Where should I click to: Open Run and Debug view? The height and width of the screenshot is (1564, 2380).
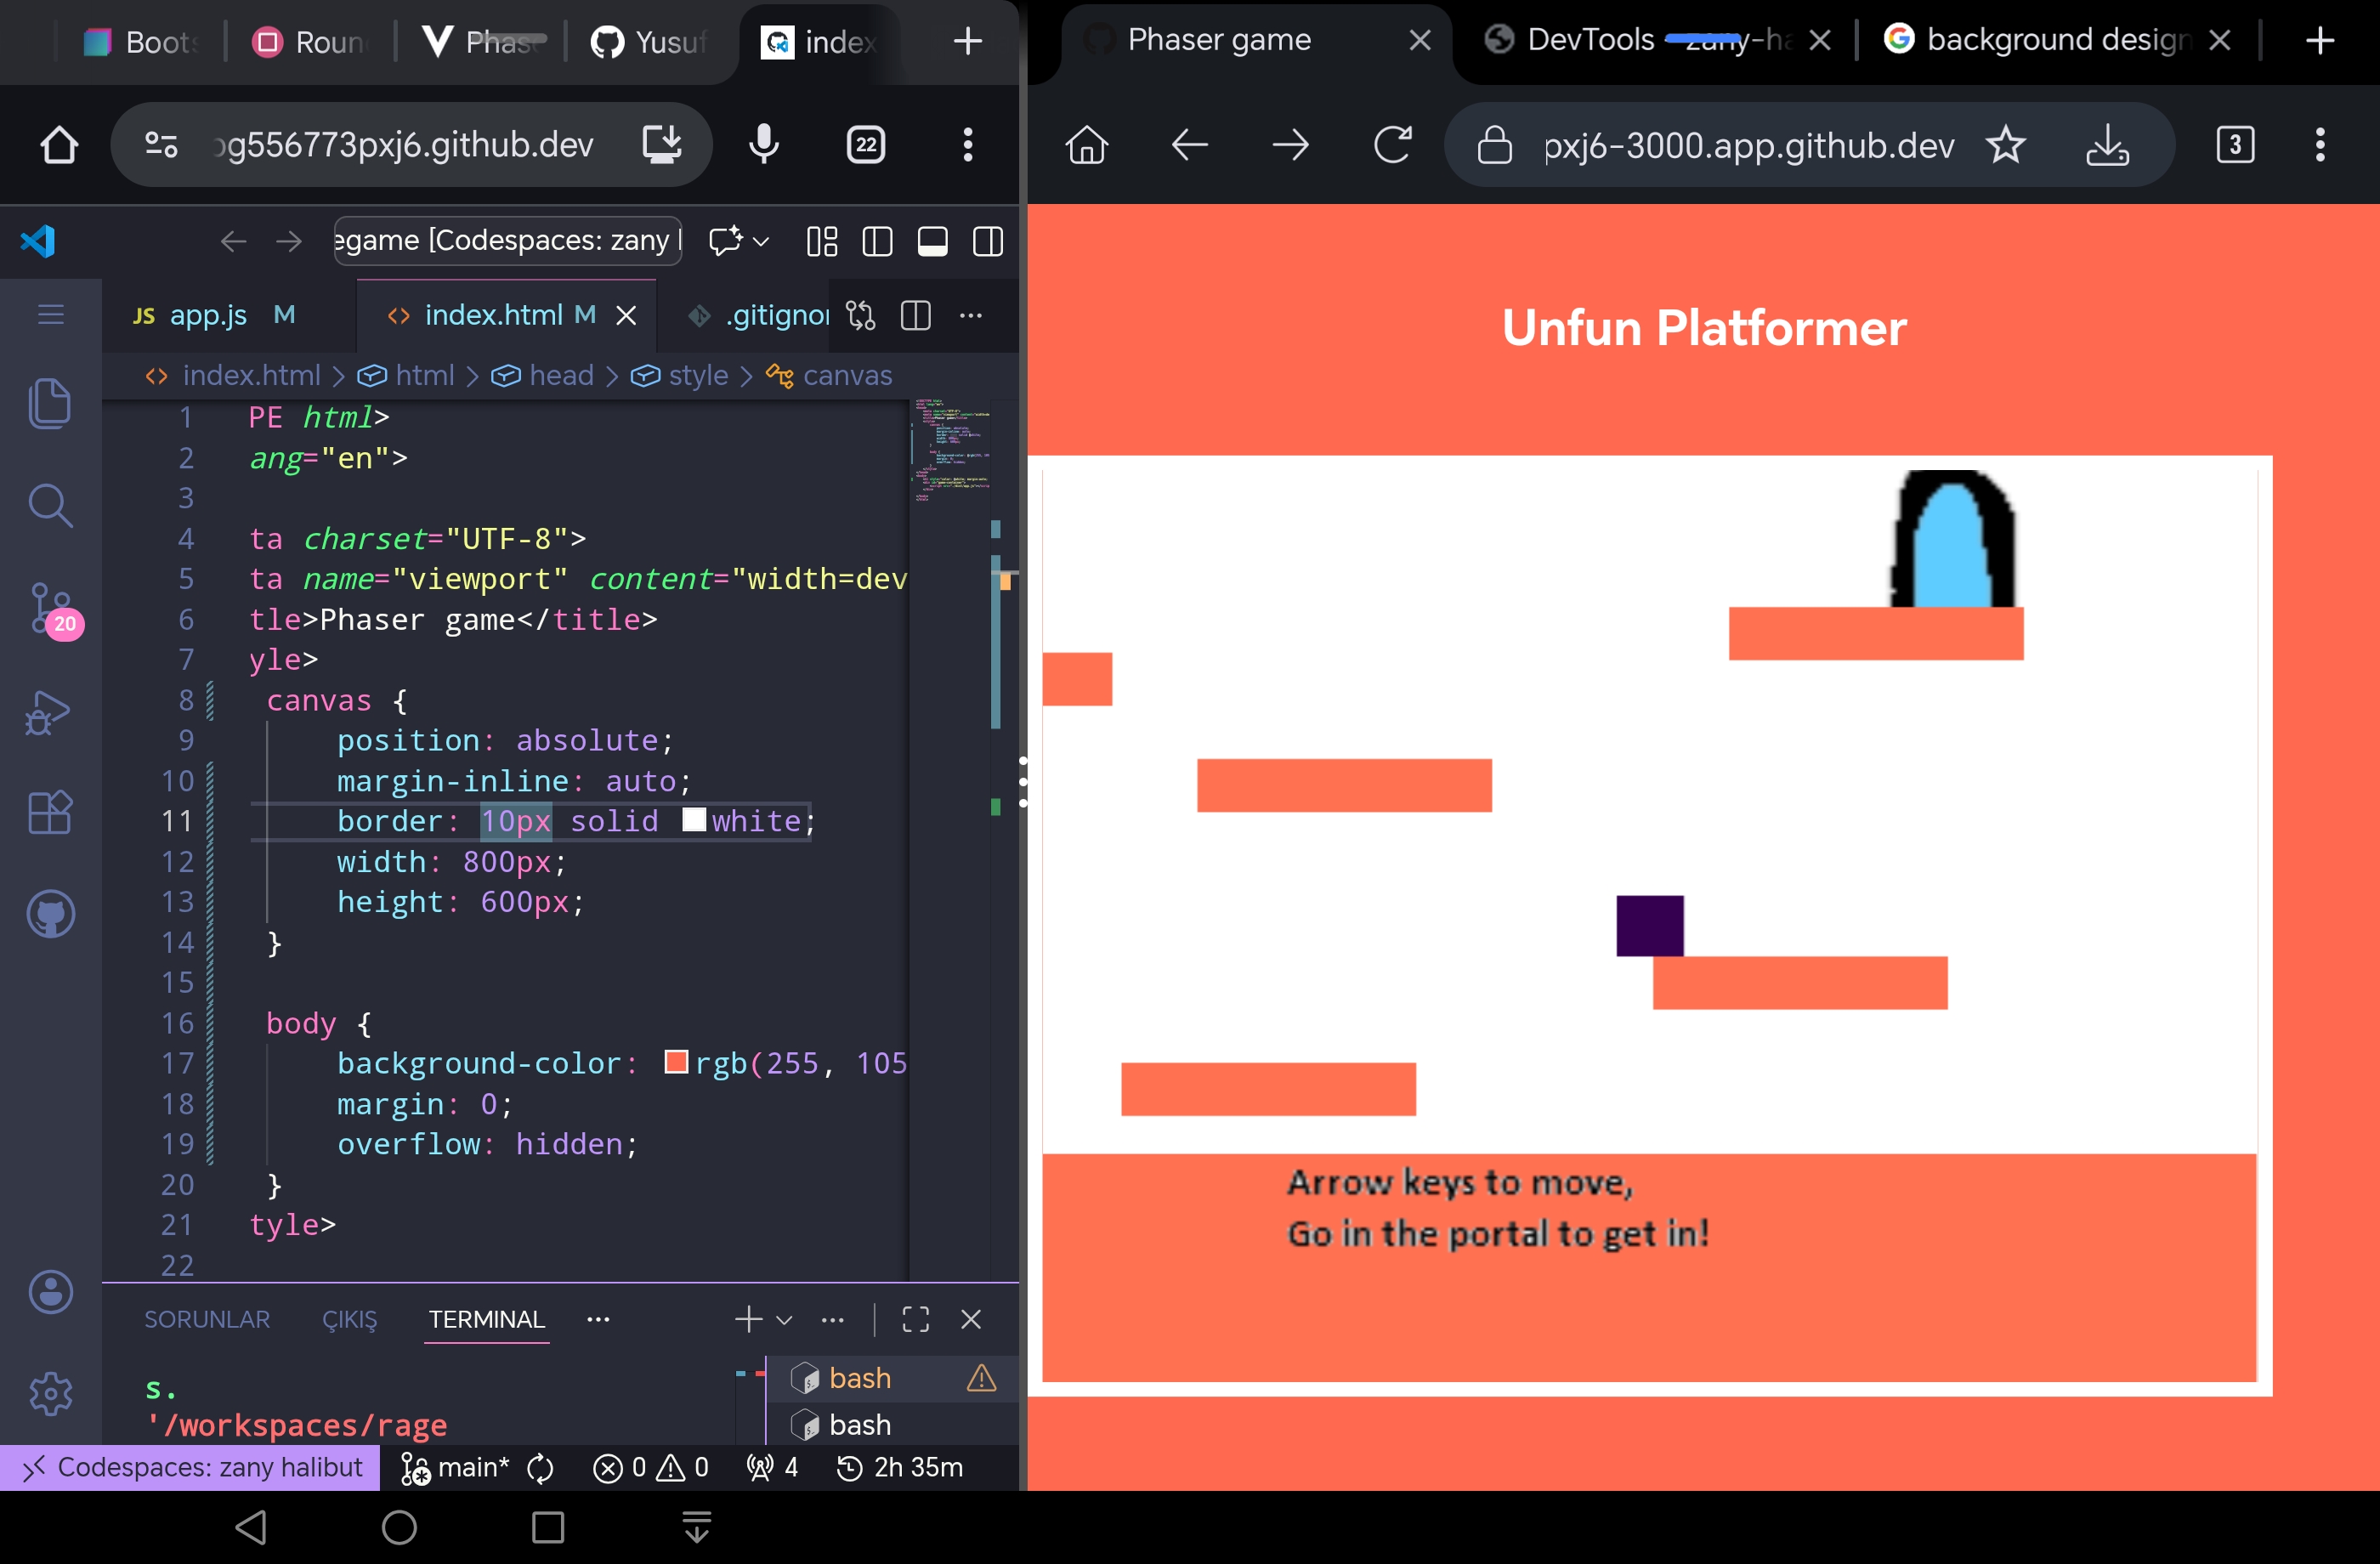pos(48,712)
